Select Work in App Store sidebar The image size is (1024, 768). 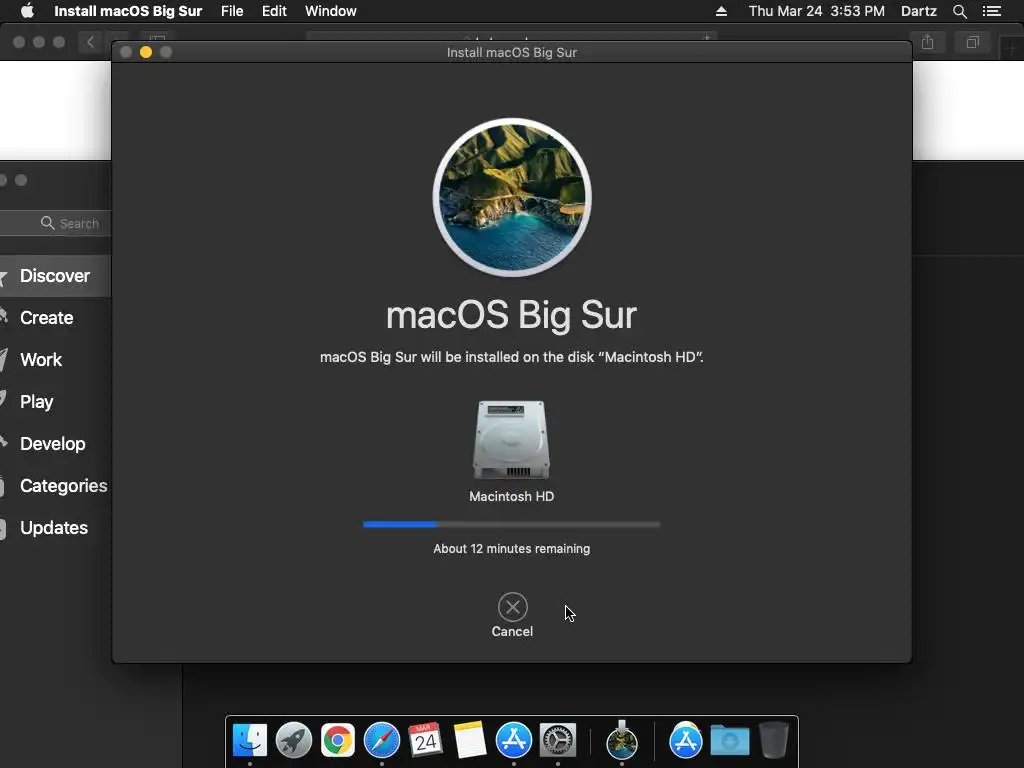pyautogui.click(x=40, y=359)
